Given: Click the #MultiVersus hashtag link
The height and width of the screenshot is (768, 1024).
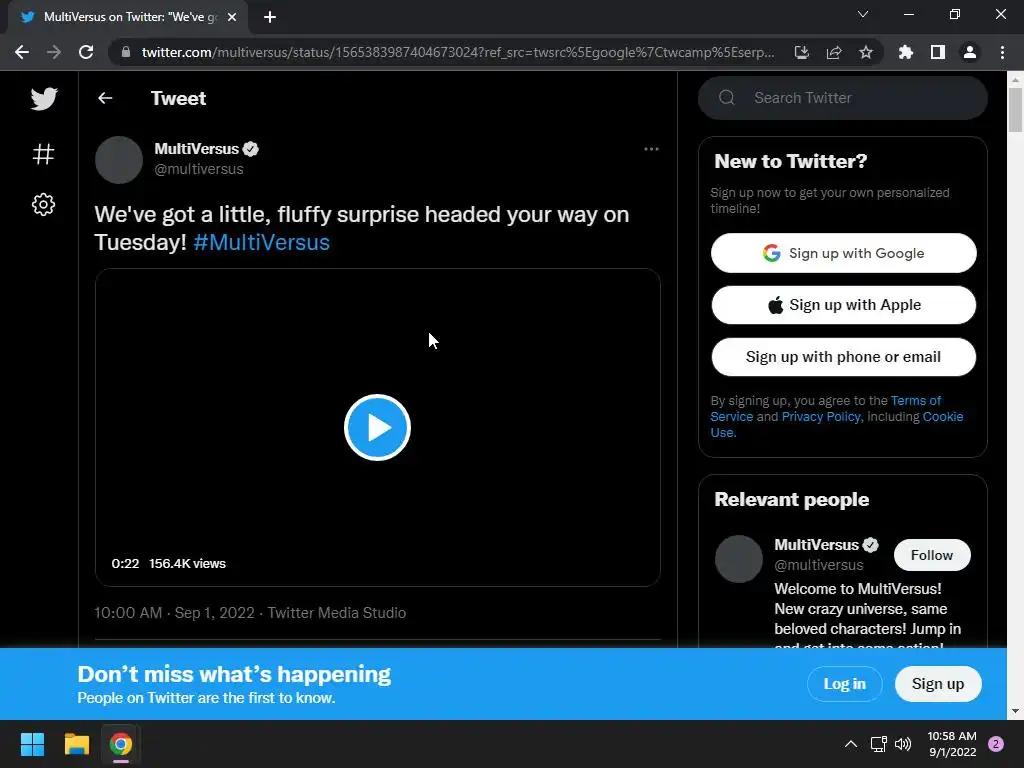Looking at the screenshot, I should [261, 242].
